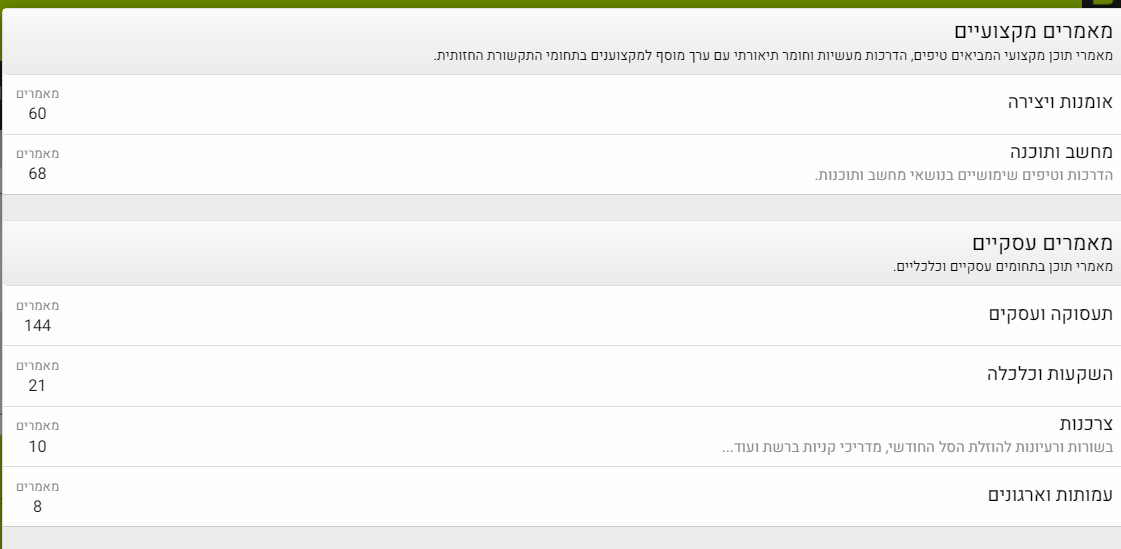Open the אומנות ויצירה forum

pos(1059,103)
